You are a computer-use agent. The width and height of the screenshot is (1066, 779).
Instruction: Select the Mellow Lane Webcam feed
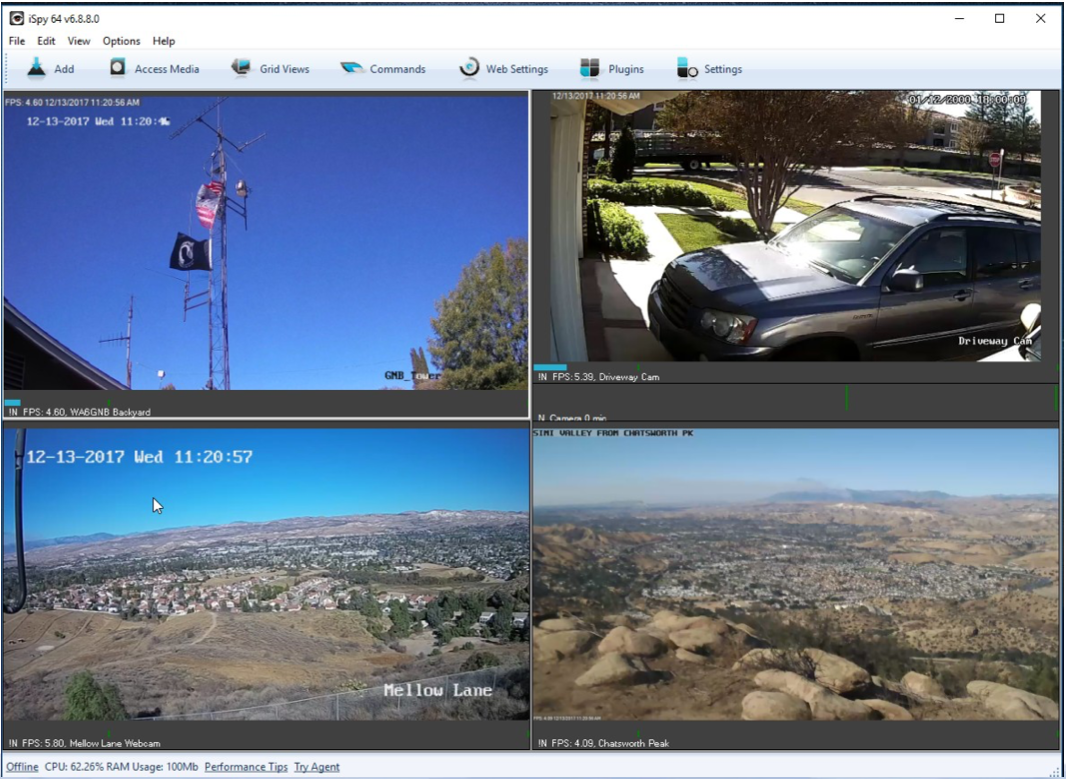coord(266,574)
